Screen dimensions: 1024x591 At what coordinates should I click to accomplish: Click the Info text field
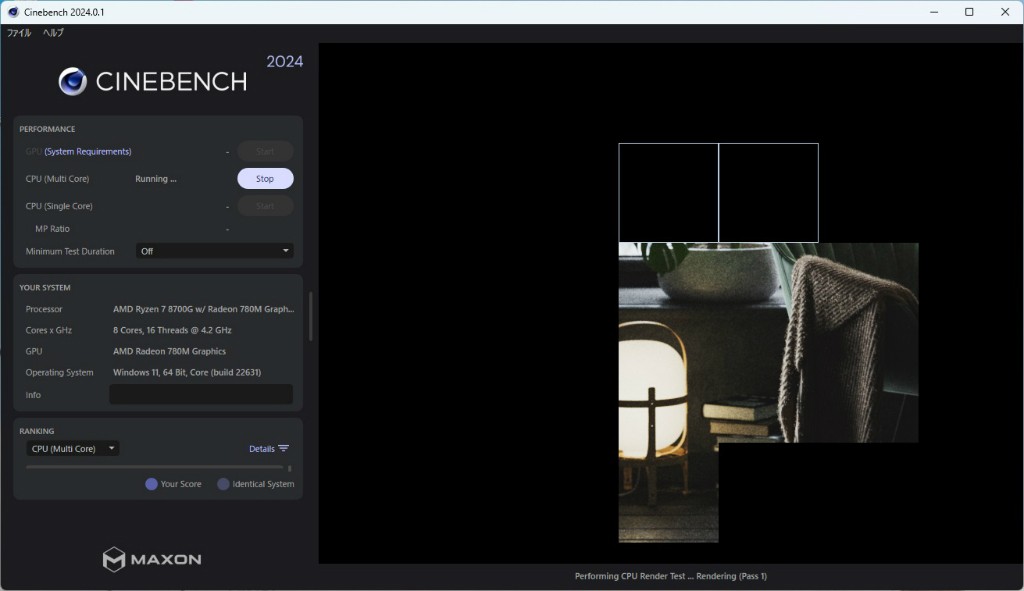tap(201, 395)
